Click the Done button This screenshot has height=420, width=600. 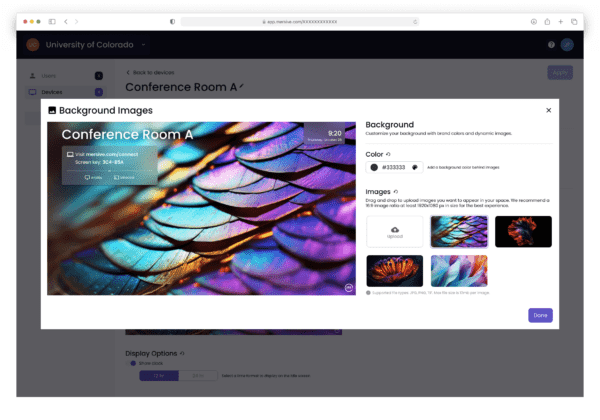[540, 315]
